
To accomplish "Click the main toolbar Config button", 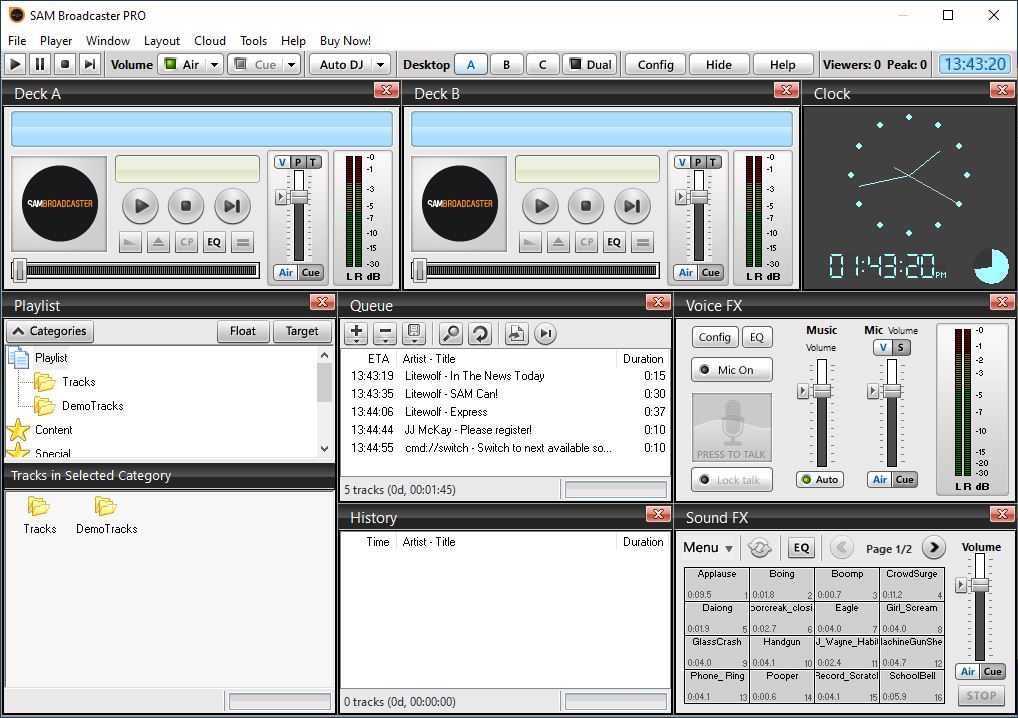I will [655, 64].
